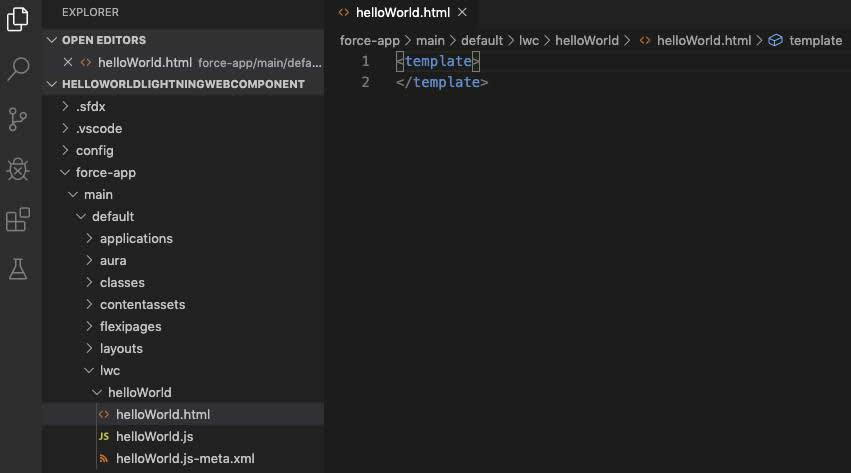
Task: Click template in the breadcrumb
Action: 816,41
